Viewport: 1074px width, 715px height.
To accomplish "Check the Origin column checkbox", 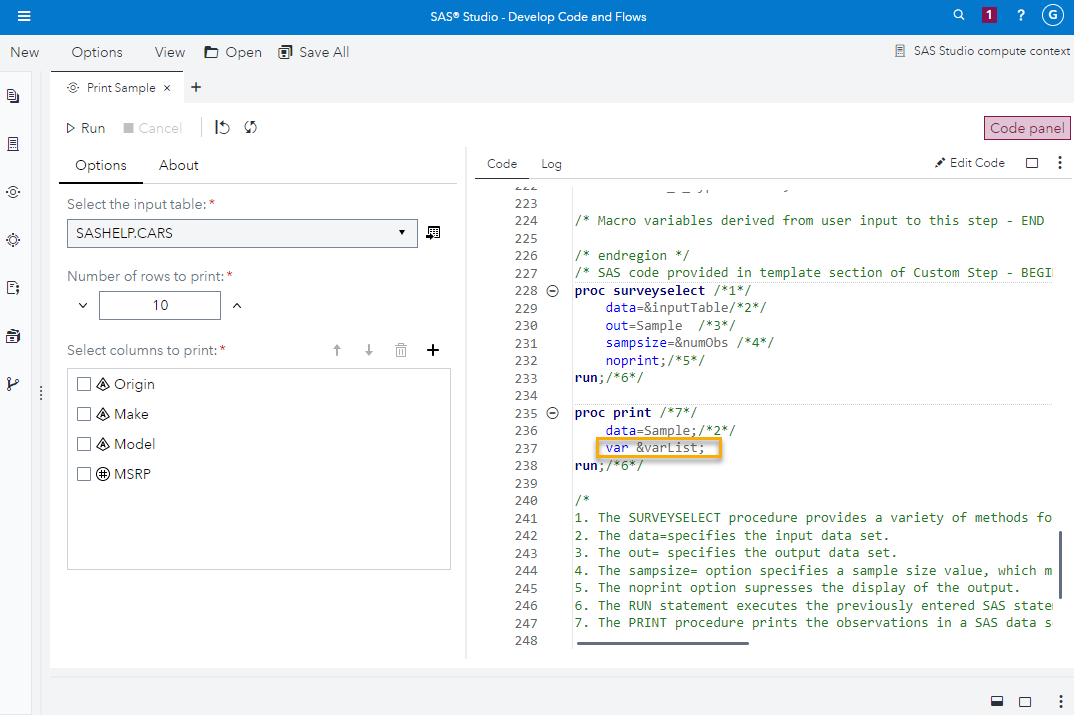I will [x=84, y=383].
